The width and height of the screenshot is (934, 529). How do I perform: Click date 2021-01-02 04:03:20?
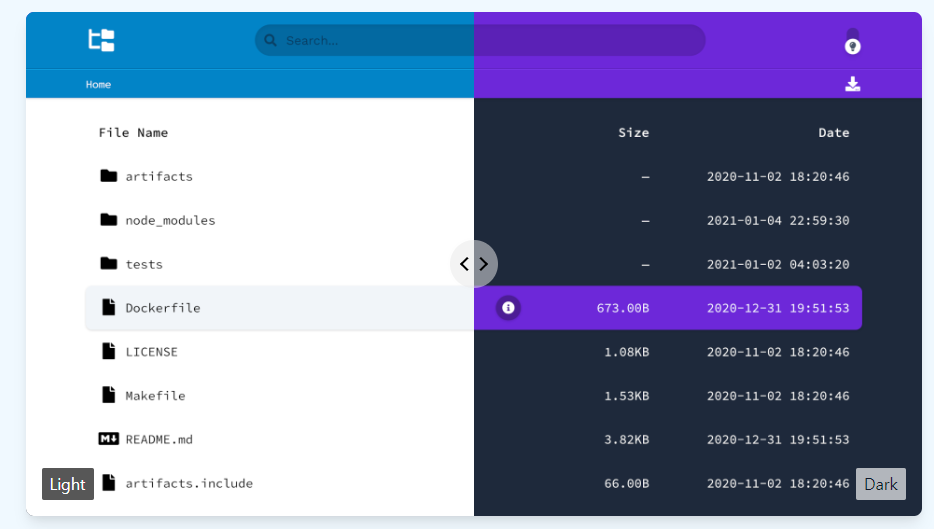[778, 264]
